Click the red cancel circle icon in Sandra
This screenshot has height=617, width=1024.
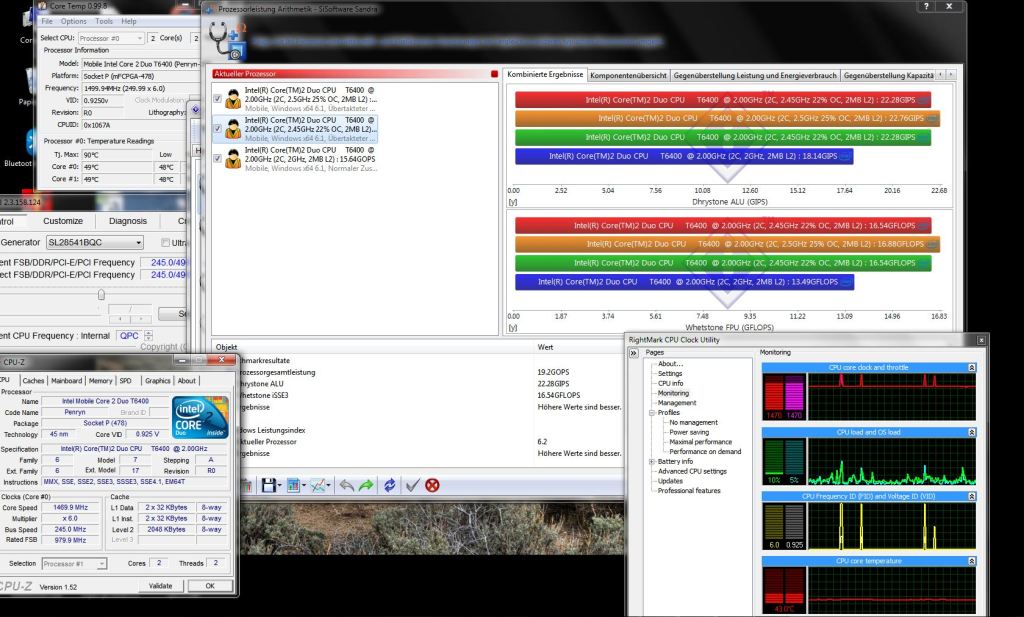pos(432,485)
